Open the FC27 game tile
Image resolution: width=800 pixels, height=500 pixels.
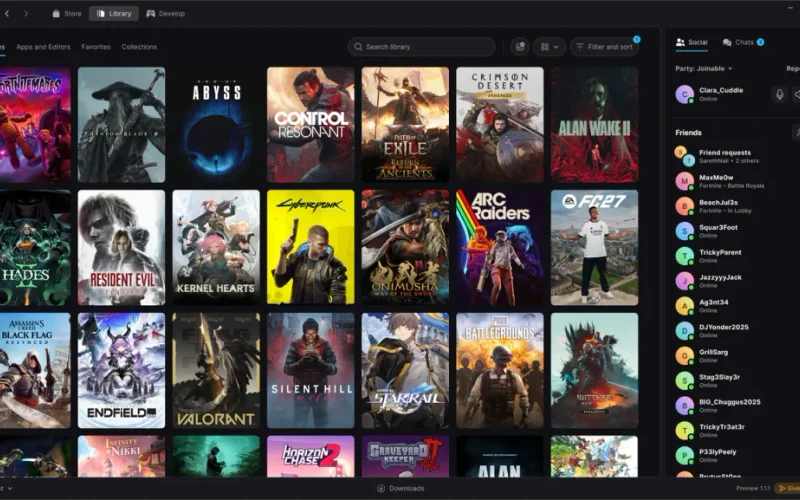click(x=594, y=247)
